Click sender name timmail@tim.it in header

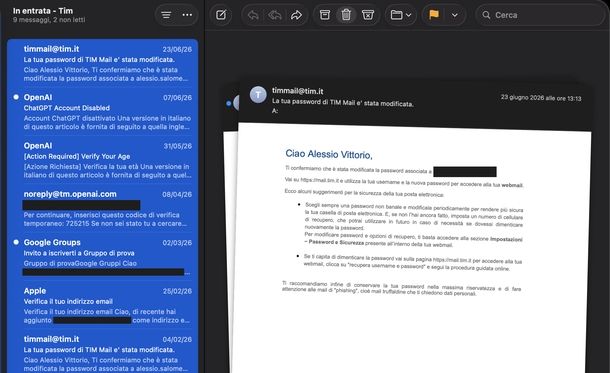click(x=298, y=91)
